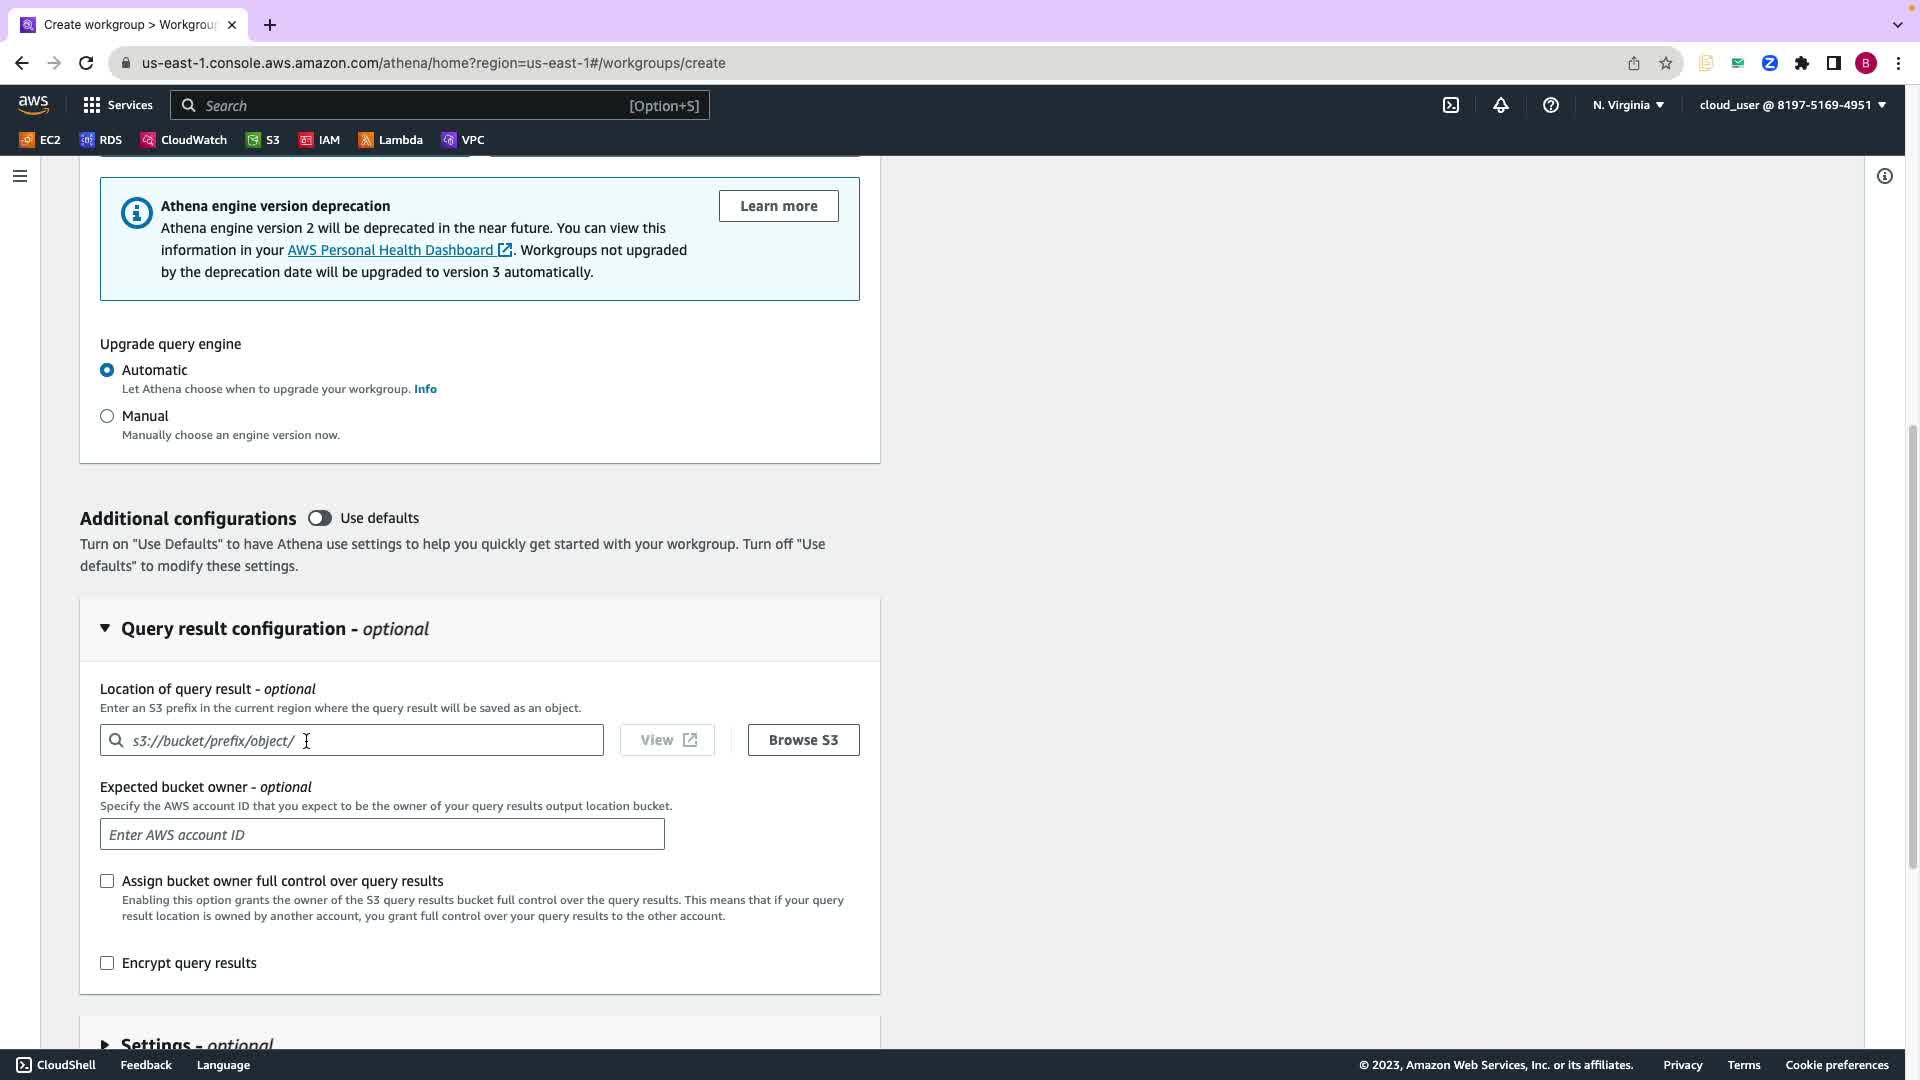
Task: Click the Browse S3 button
Action: 803,740
